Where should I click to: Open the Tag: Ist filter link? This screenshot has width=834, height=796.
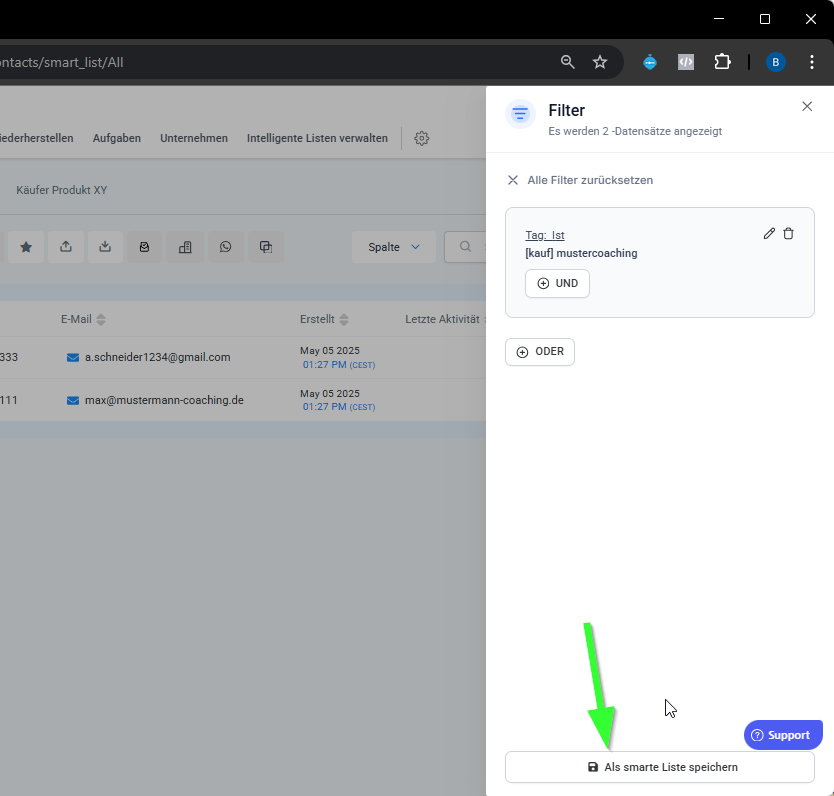pos(545,235)
